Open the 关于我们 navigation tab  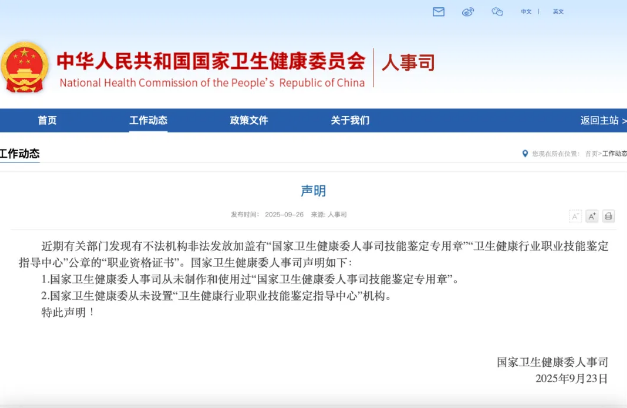350,121
